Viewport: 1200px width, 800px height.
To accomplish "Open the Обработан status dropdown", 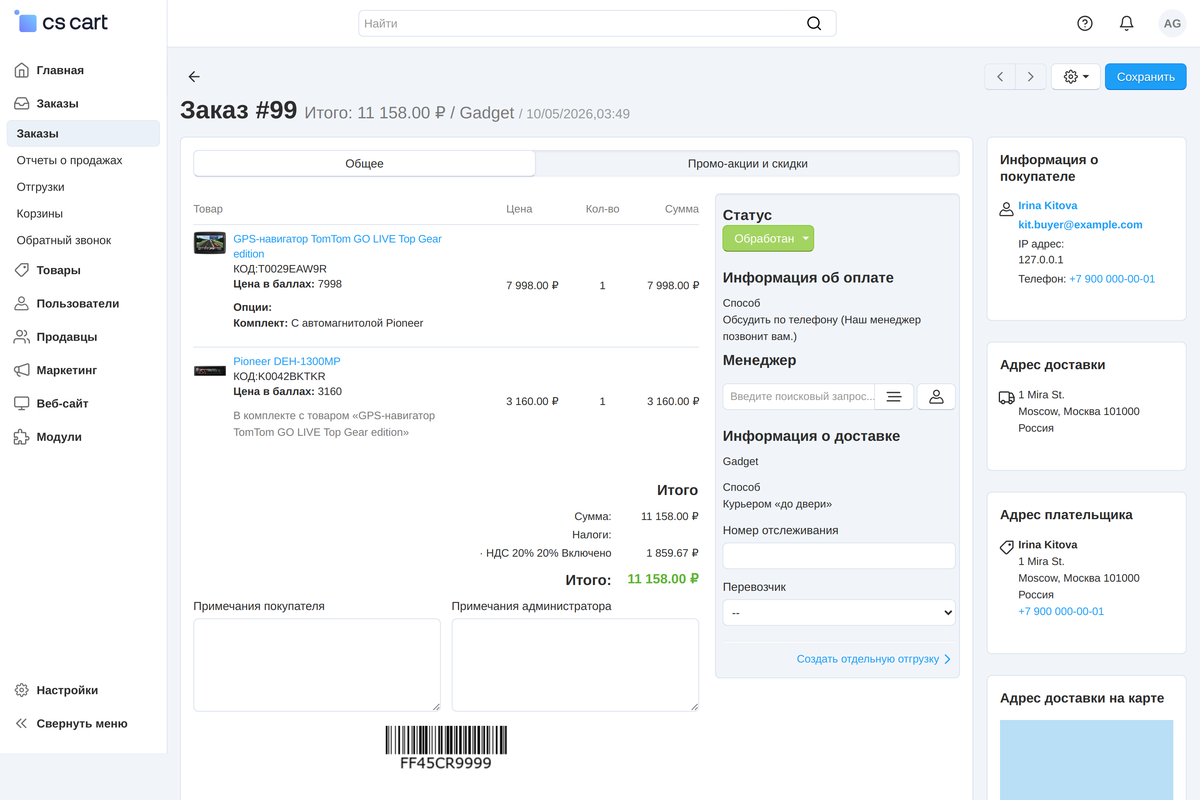I will [x=768, y=239].
